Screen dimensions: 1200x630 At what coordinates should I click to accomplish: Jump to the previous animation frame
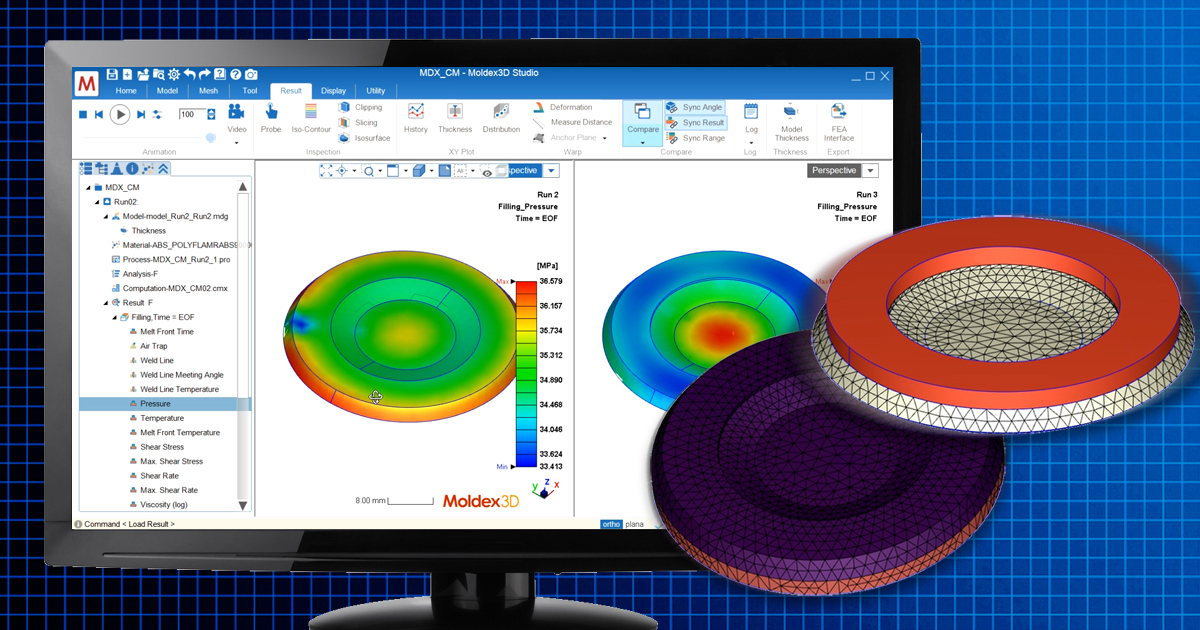pos(99,114)
